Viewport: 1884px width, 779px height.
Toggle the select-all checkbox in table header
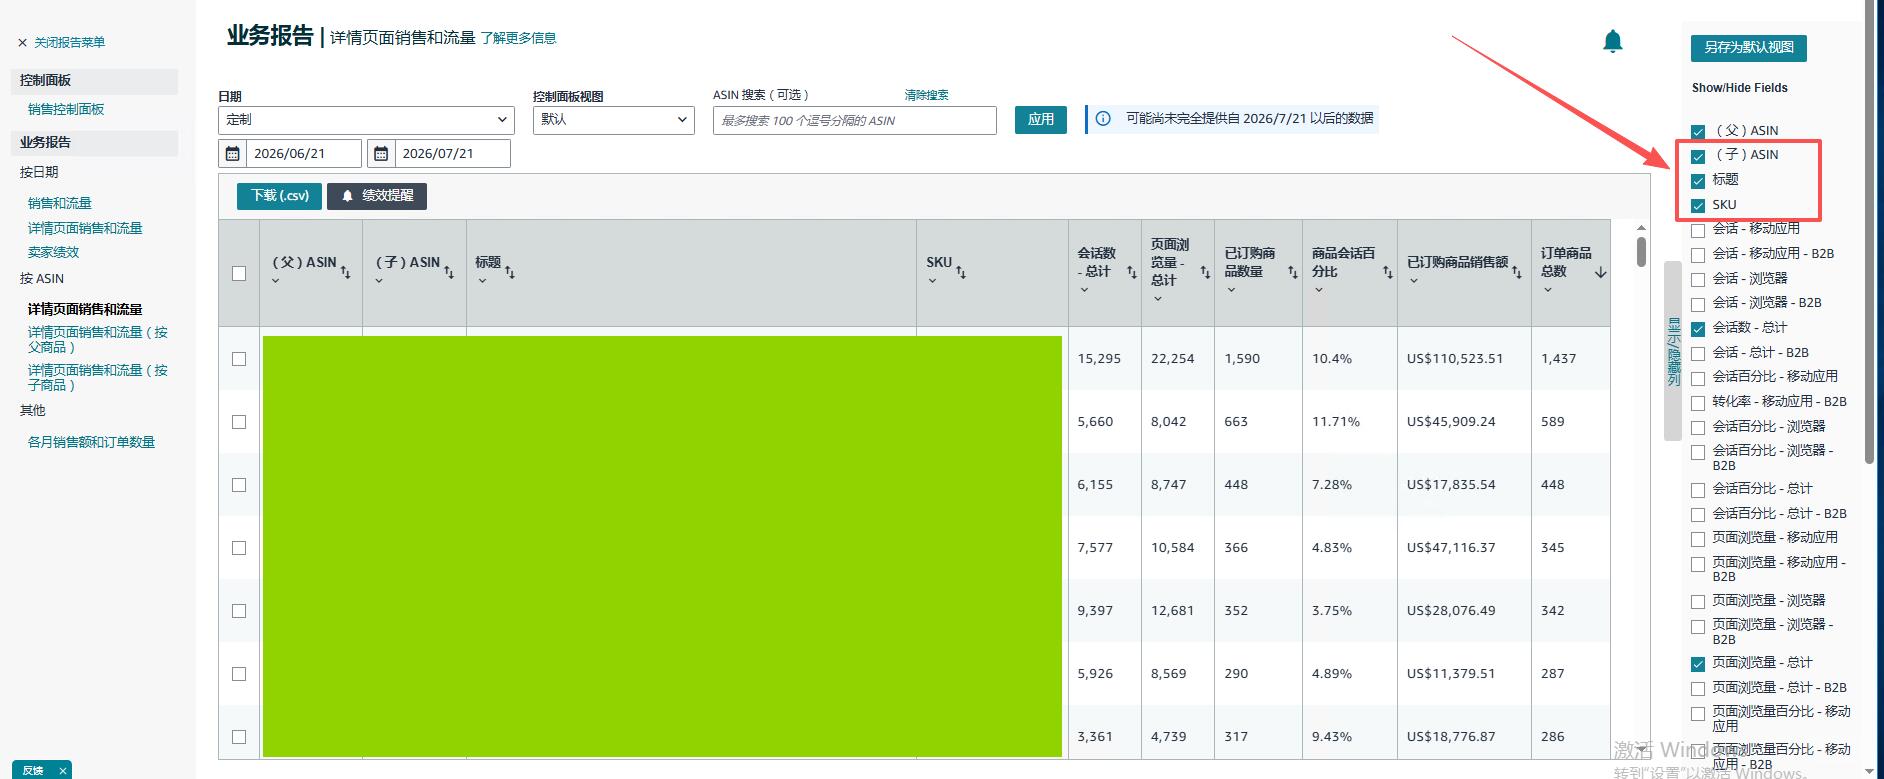[x=239, y=273]
